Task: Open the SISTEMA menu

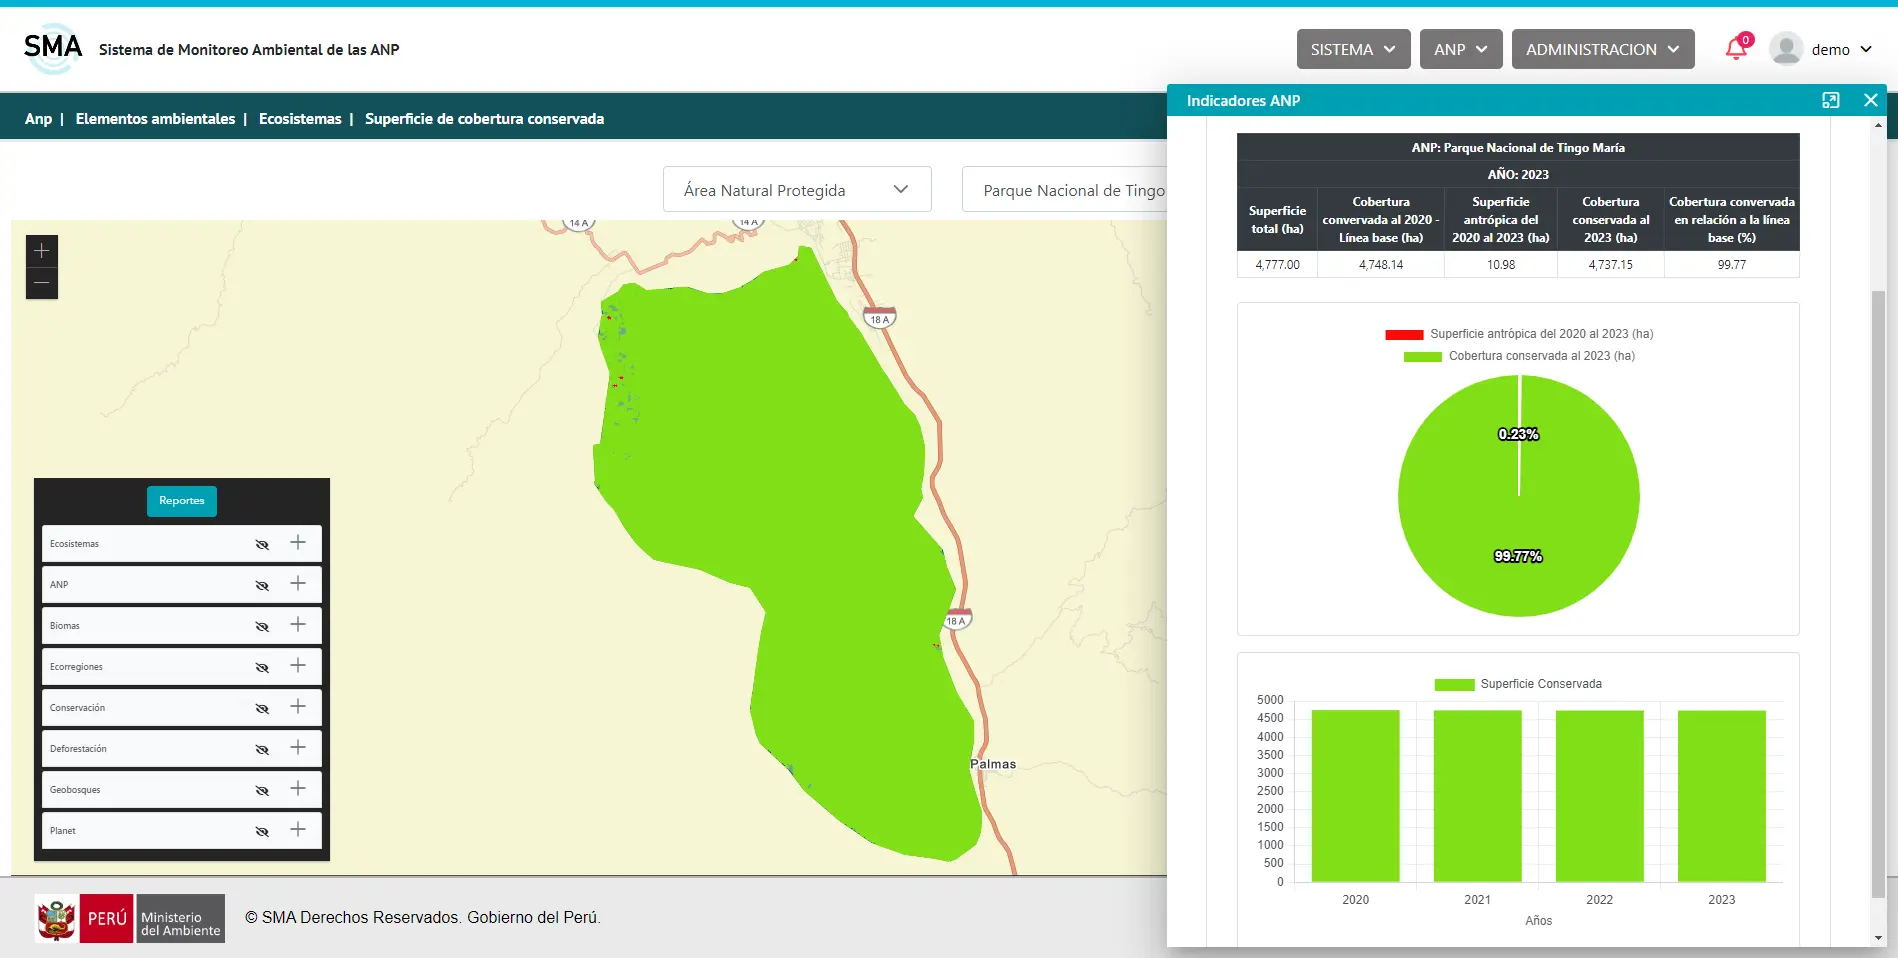Action: coord(1353,49)
